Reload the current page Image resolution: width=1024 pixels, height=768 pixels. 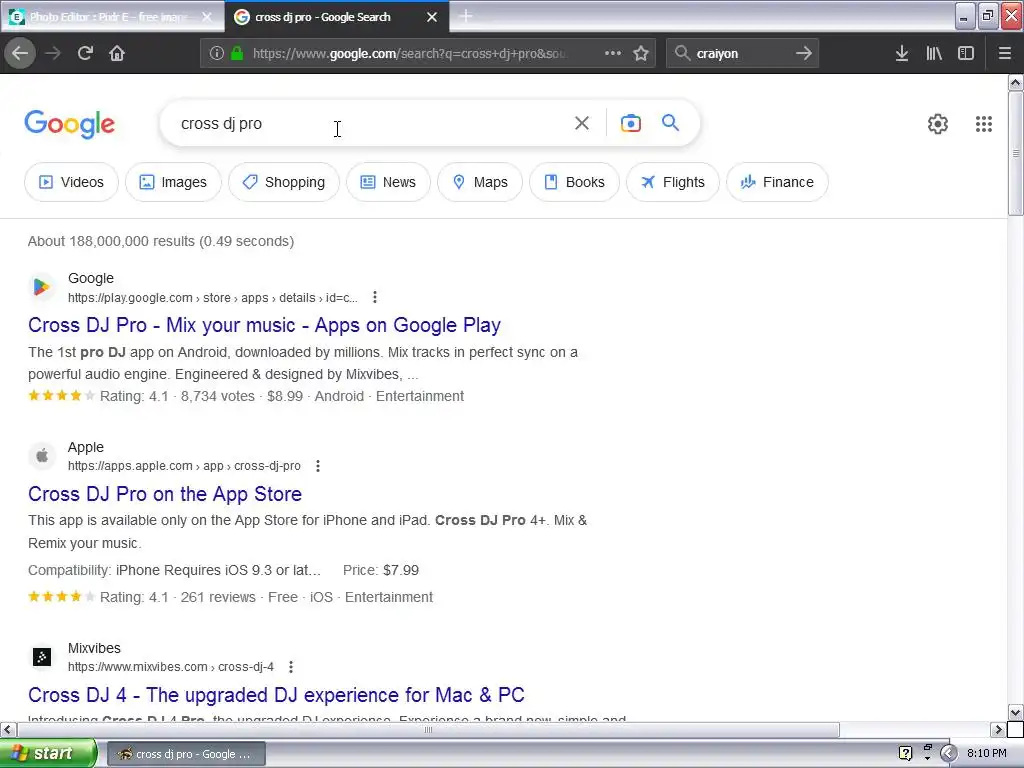[x=85, y=53]
